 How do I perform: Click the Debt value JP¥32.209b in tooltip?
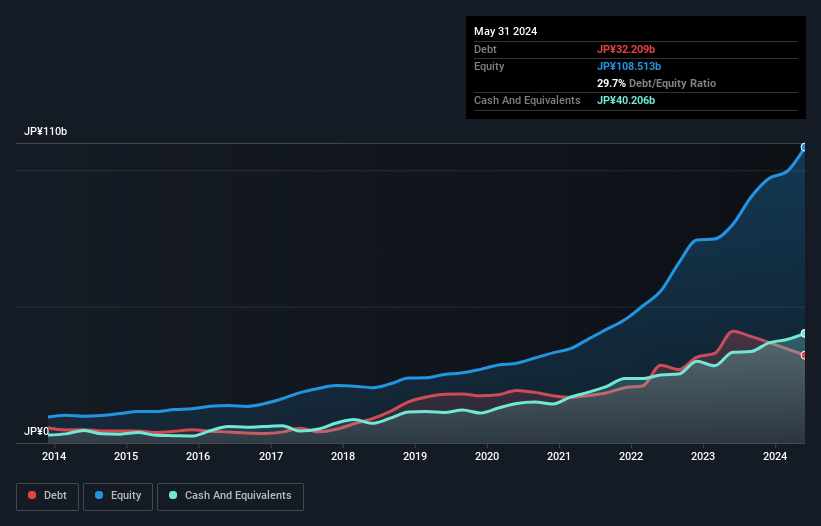(x=626, y=49)
